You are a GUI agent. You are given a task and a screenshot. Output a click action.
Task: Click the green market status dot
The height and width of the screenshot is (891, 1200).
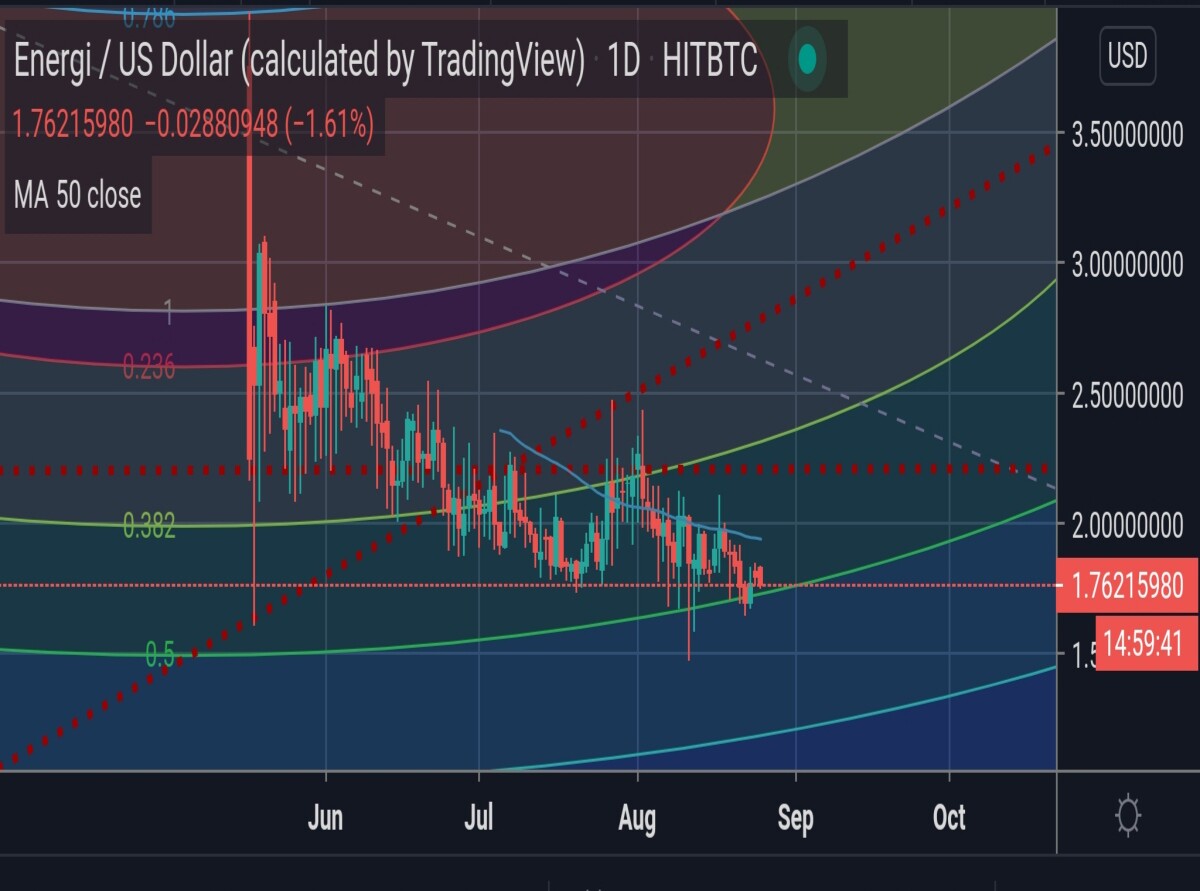click(x=808, y=60)
